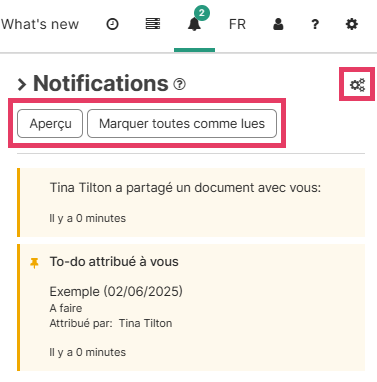
Task: Open the stacked list icon in top bar
Action: click(153, 24)
